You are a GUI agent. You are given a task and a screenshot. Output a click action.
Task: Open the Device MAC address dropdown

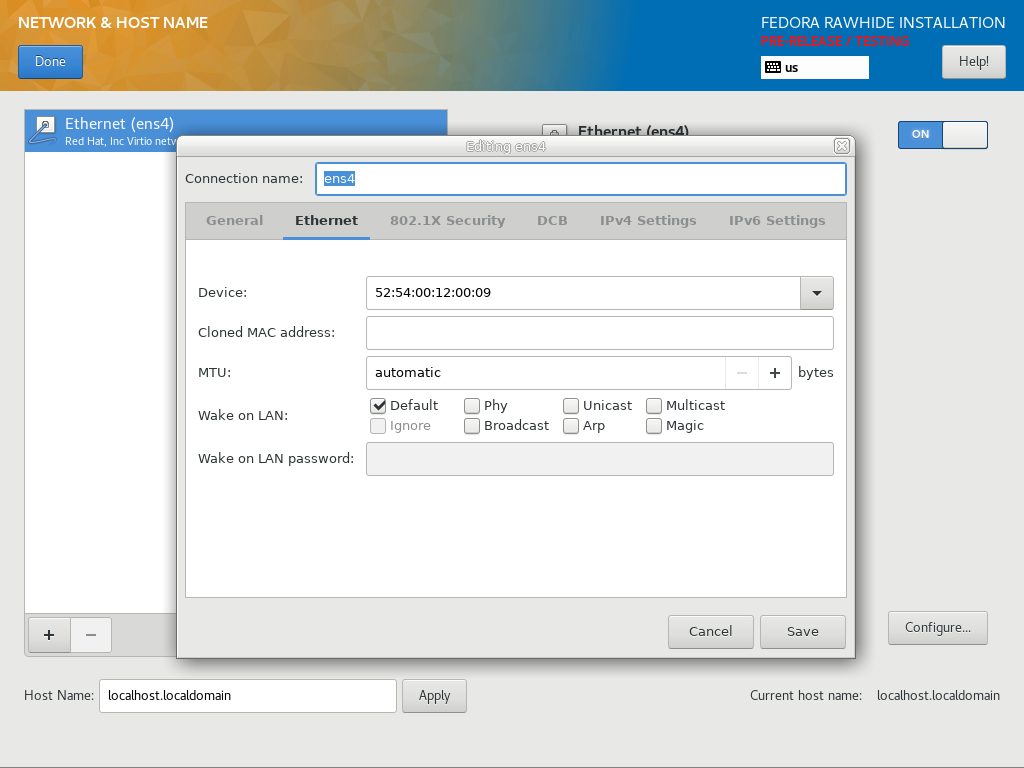[x=816, y=293]
